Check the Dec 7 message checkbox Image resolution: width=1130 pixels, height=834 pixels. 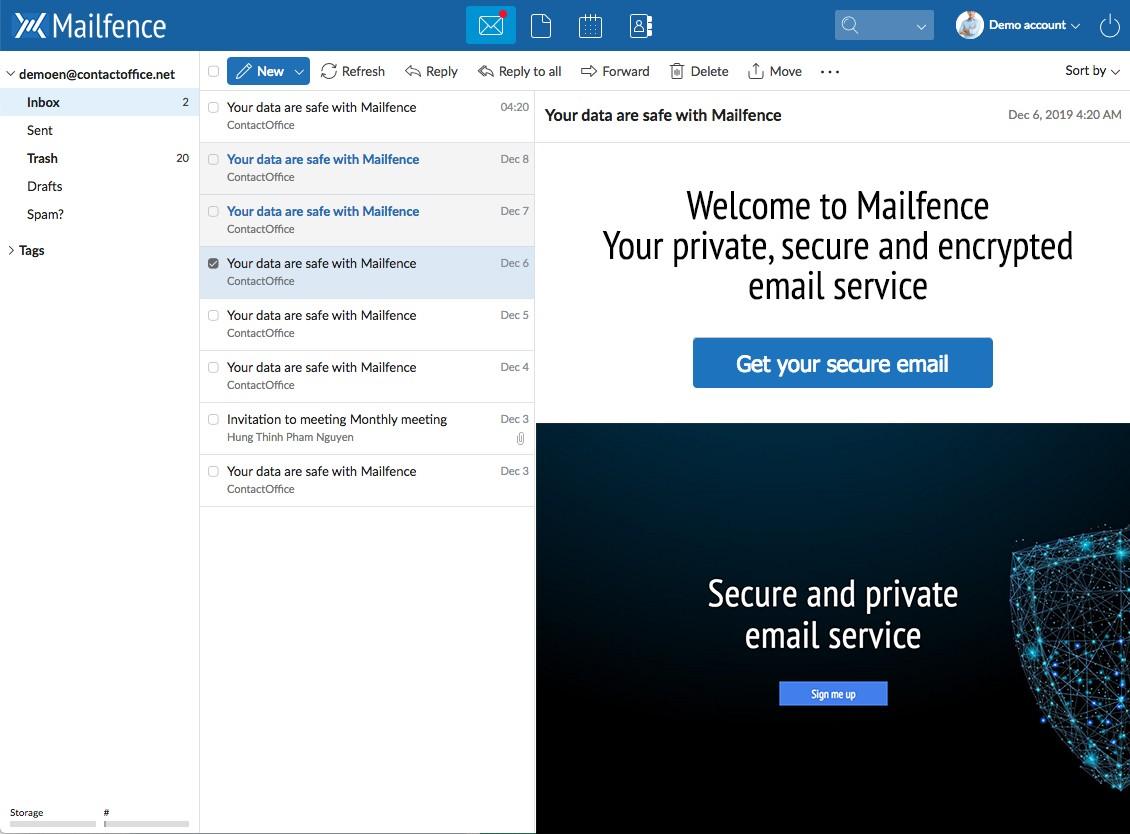coord(213,211)
